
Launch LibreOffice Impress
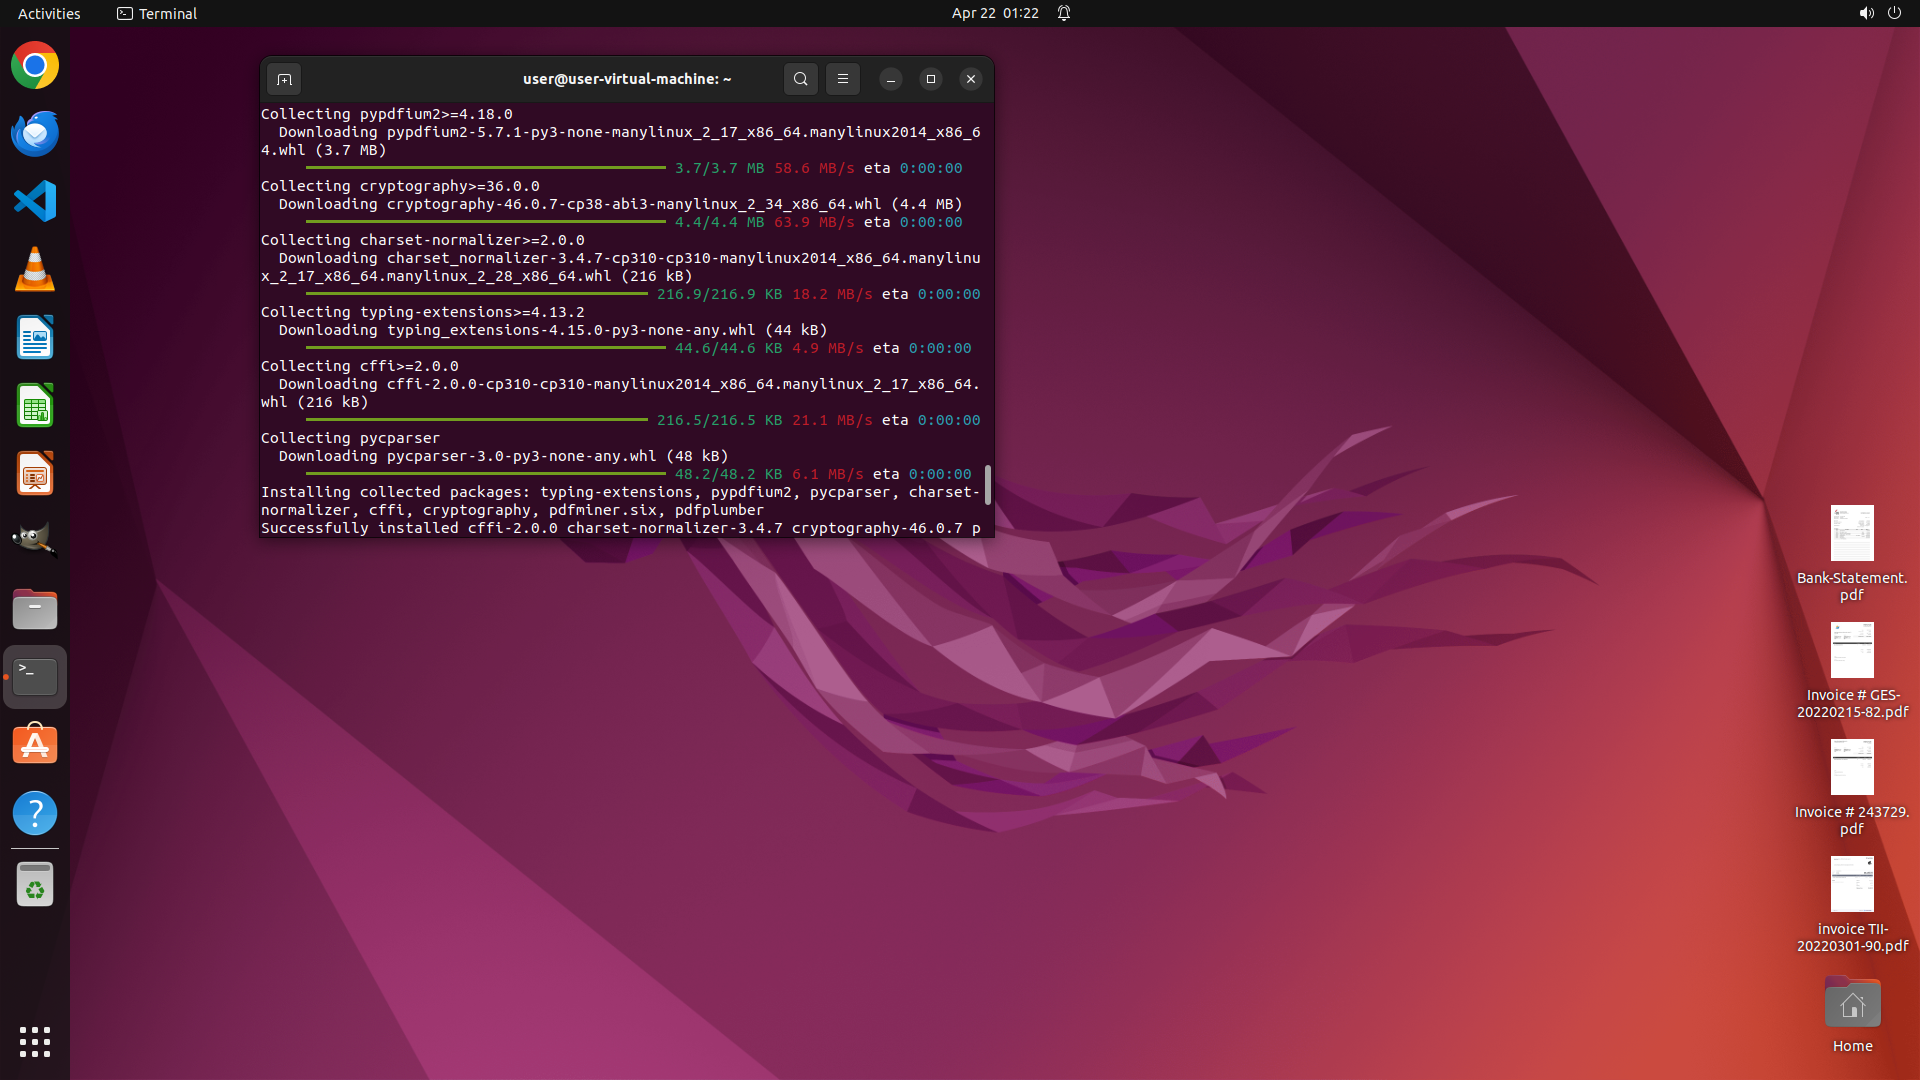[35, 474]
